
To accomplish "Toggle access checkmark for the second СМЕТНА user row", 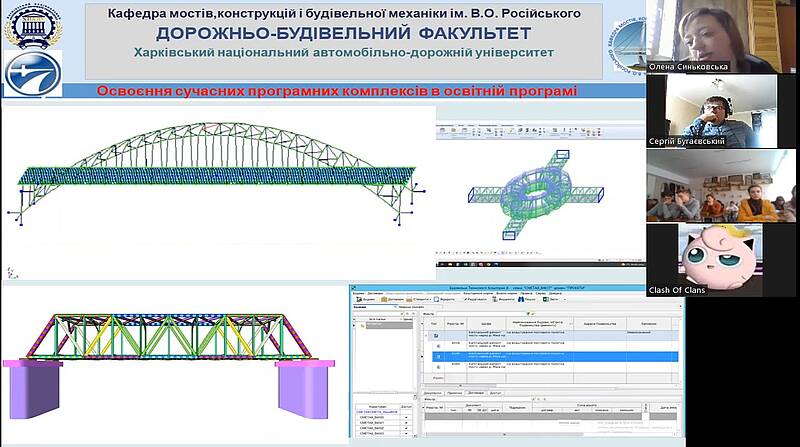I will tap(406, 425).
